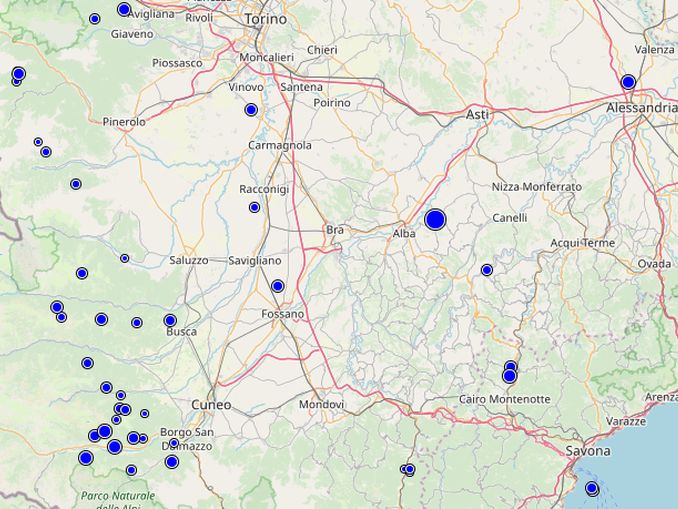Click the marker south of Savona
The width and height of the screenshot is (678, 509).
pyautogui.click(x=591, y=488)
